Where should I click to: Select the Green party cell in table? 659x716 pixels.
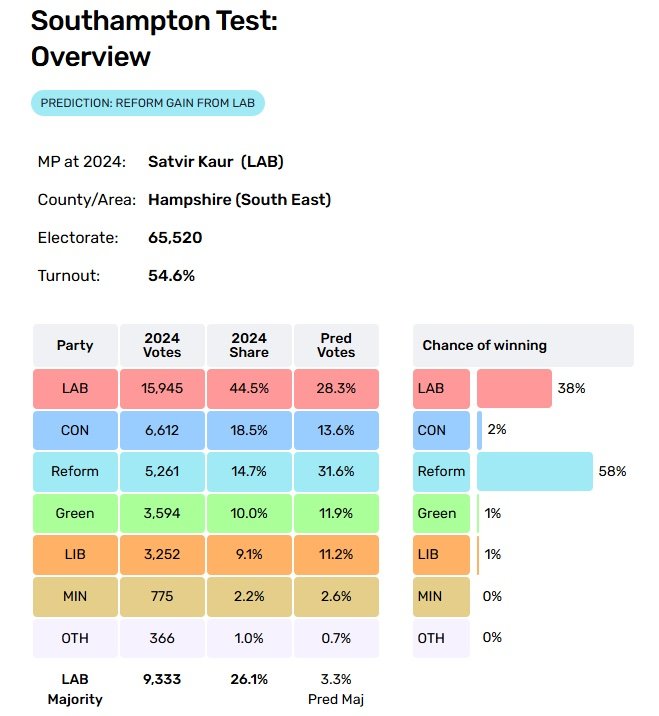tap(75, 513)
